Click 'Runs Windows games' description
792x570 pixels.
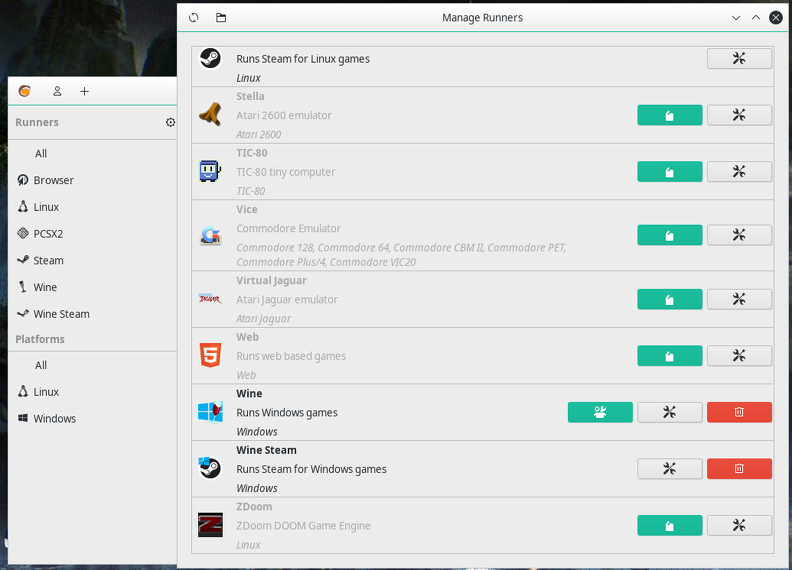[287, 412]
